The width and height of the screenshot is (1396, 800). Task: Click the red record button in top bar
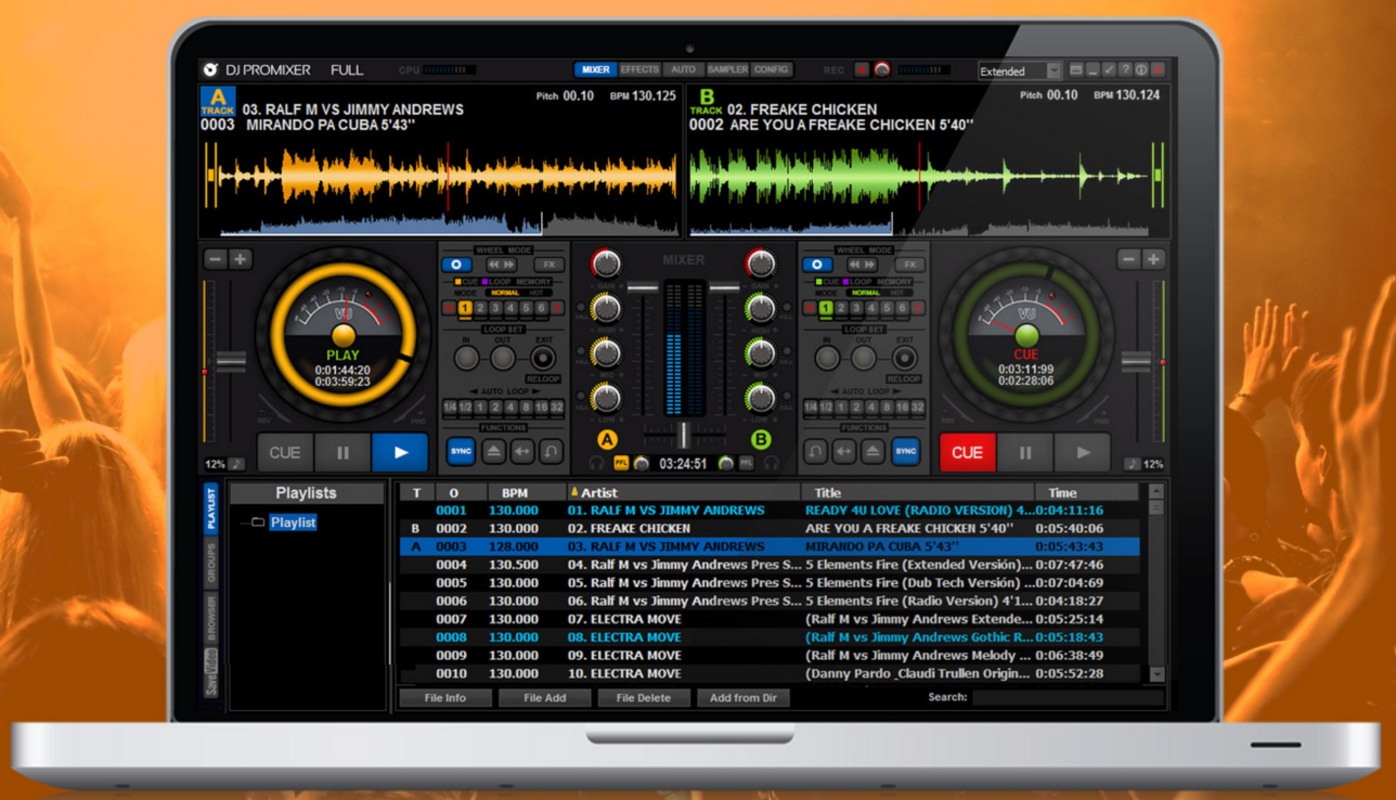[861, 70]
